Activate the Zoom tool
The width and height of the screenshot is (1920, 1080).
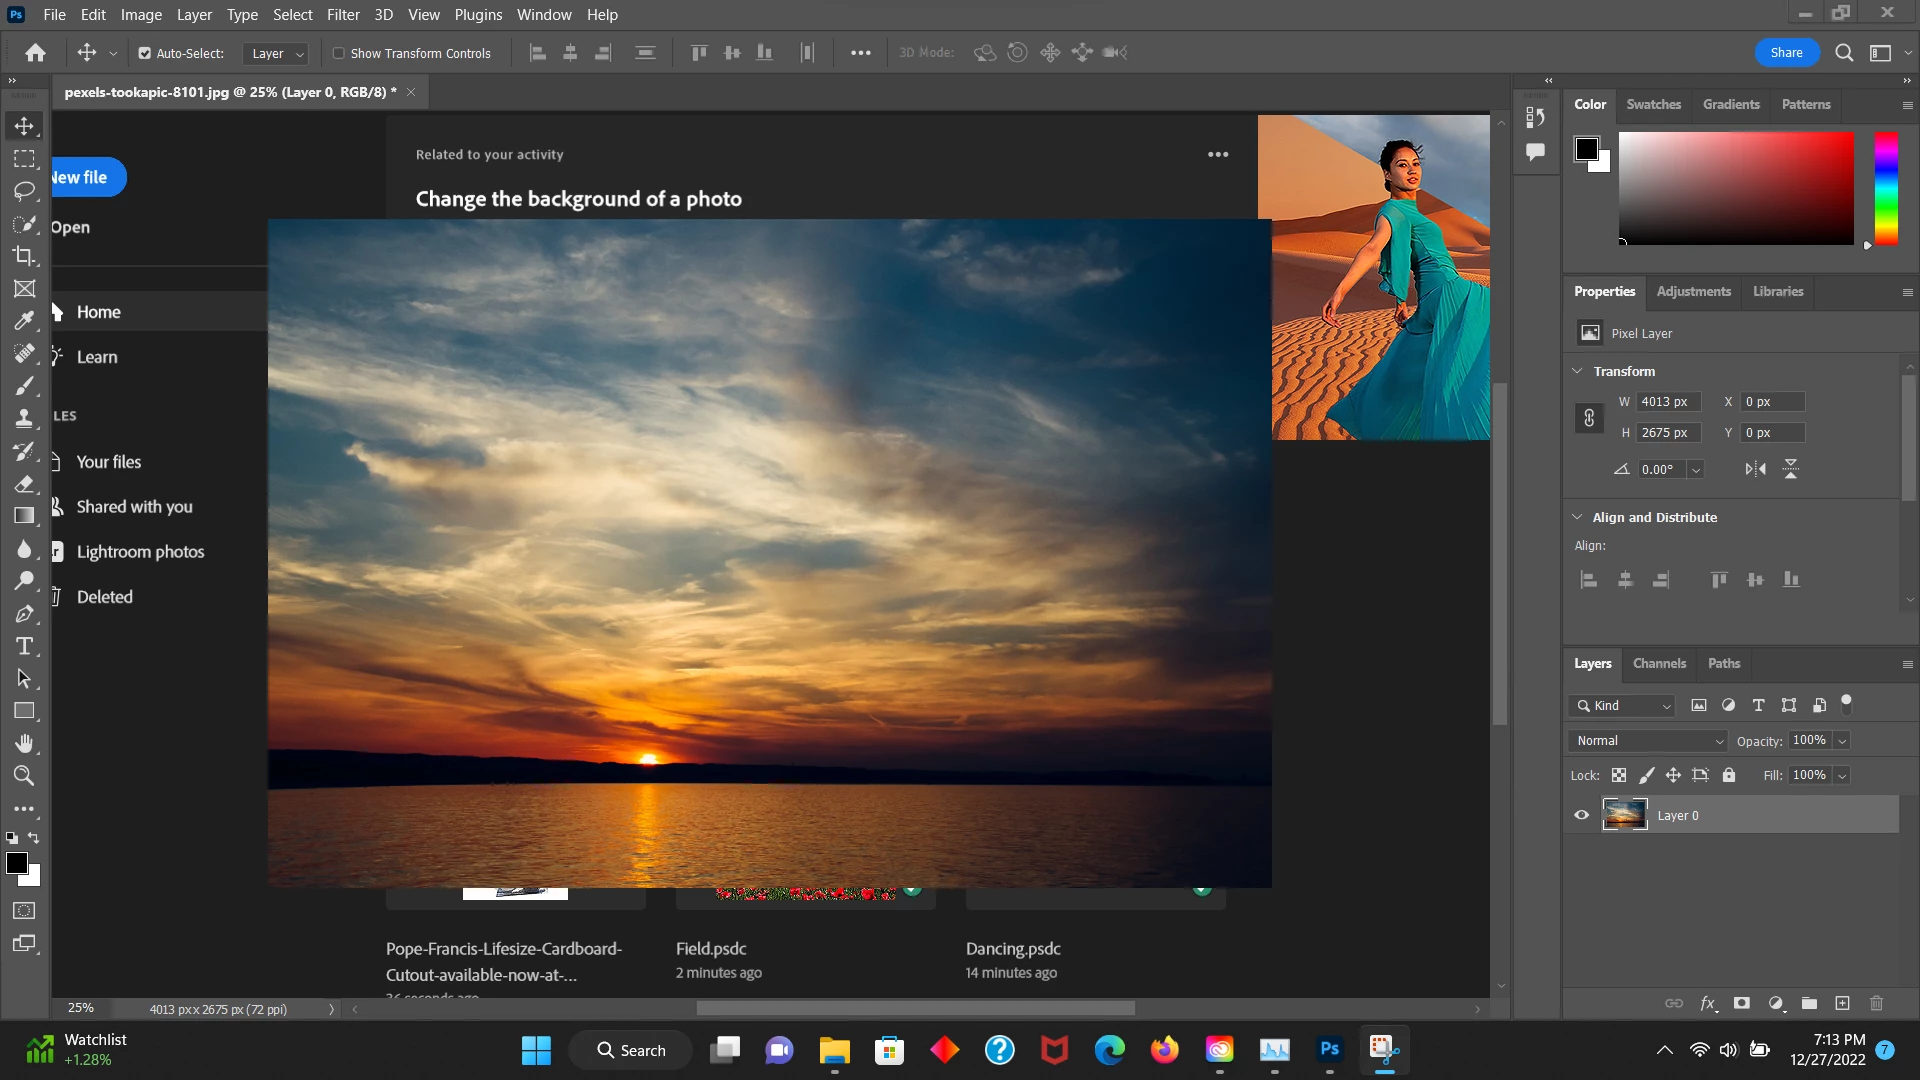(x=24, y=775)
